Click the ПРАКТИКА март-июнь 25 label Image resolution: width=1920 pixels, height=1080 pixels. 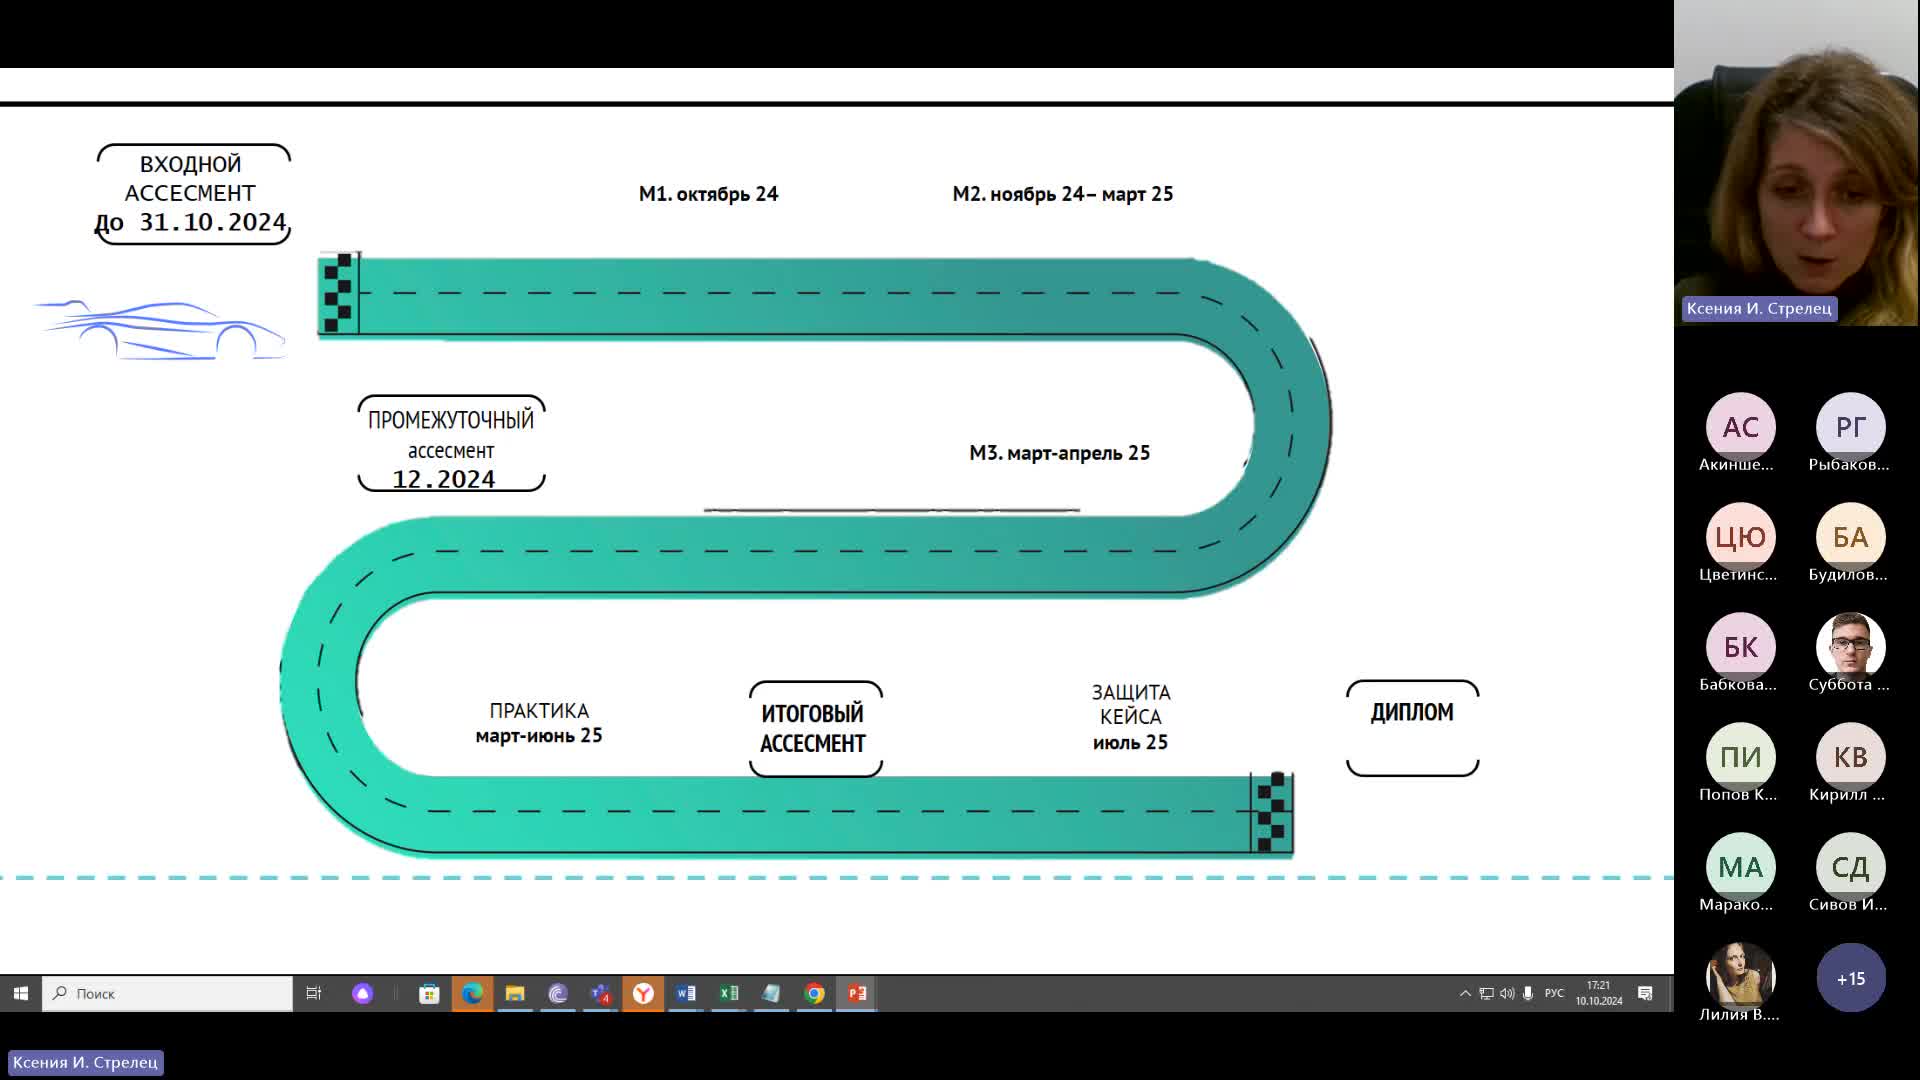click(x=538, y=723)
